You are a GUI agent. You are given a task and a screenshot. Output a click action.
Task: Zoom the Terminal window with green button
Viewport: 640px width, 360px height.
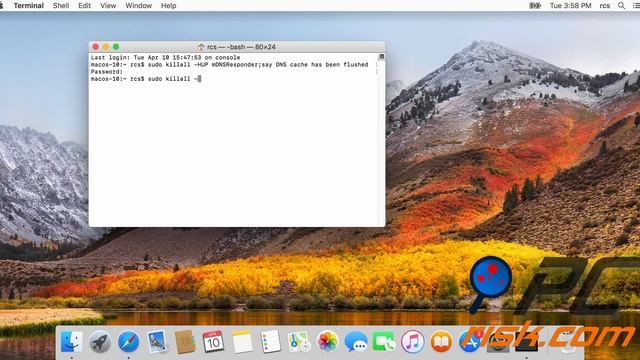pyautogui.click(x=116, y=47)
